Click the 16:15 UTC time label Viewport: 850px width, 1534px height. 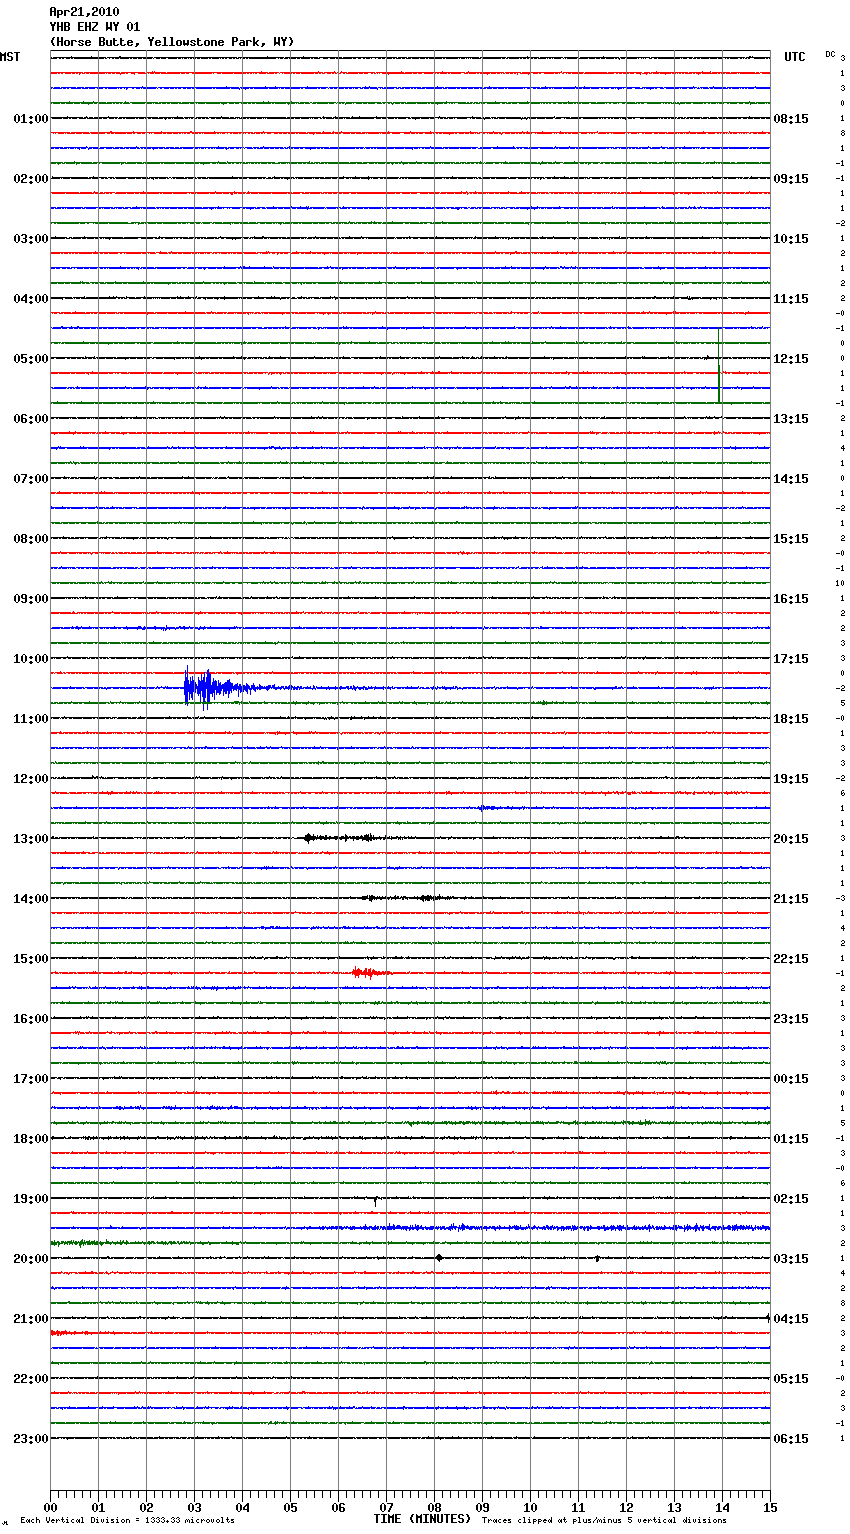[x=791, y=599]
